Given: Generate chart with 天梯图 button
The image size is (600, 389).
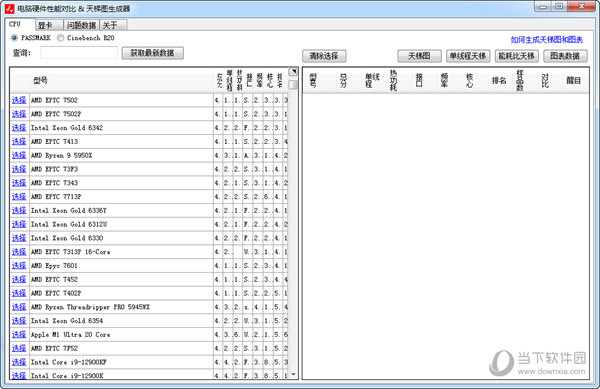Looking at the screenshot, I should [419, 56].
